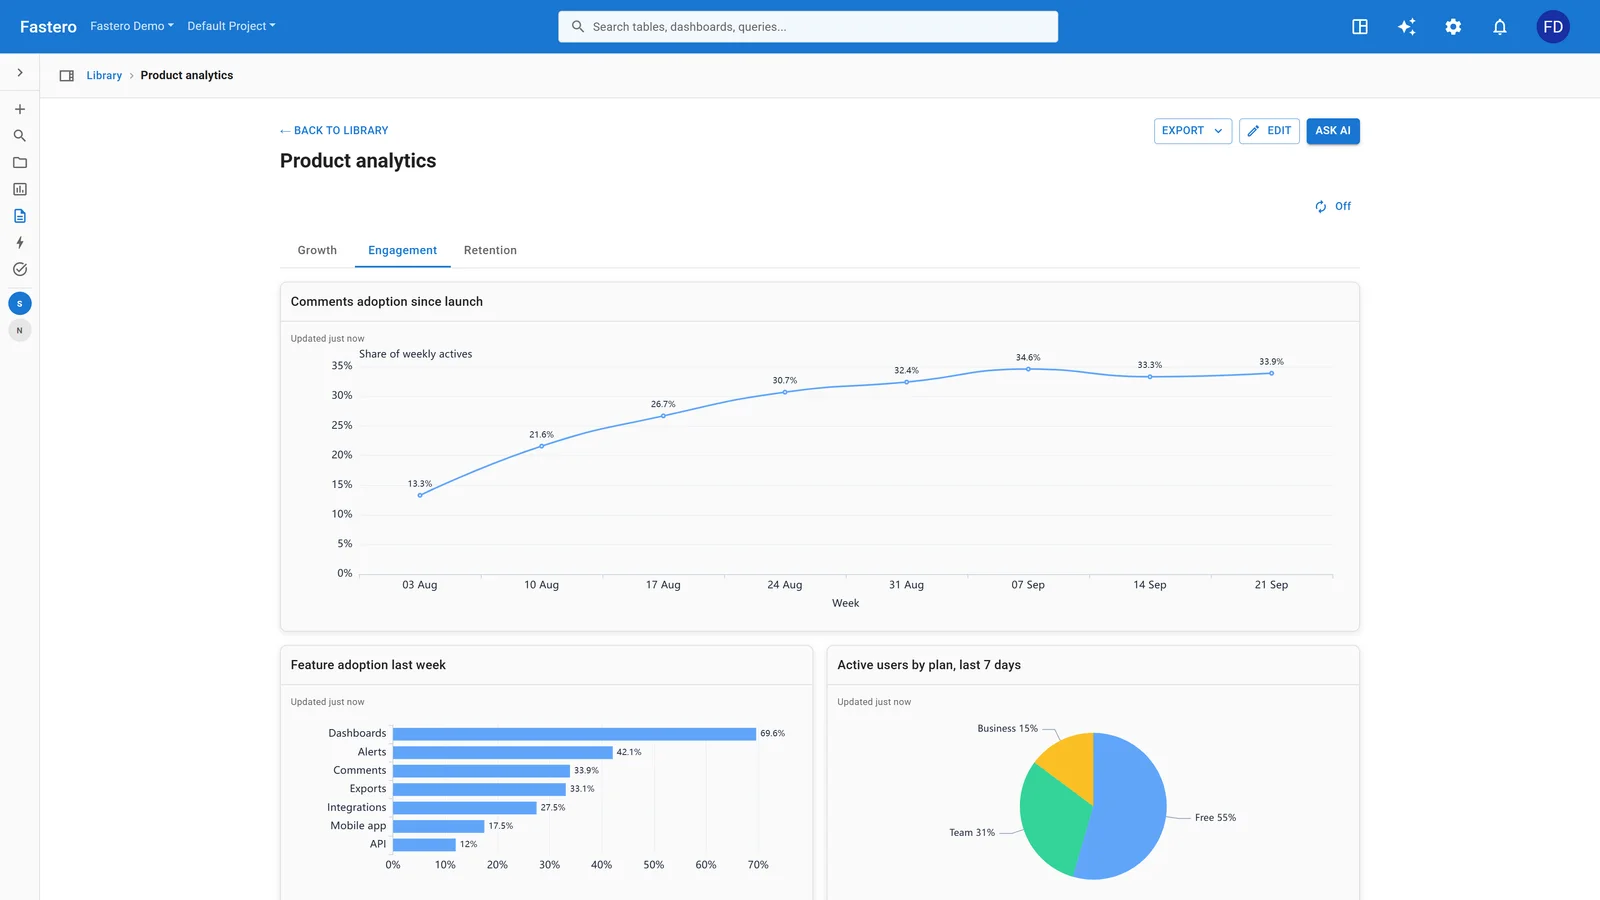1600x900 pixels.
Task: Click the 07 Sep 34.6% data point
Action: click(x=1028, y=369)
